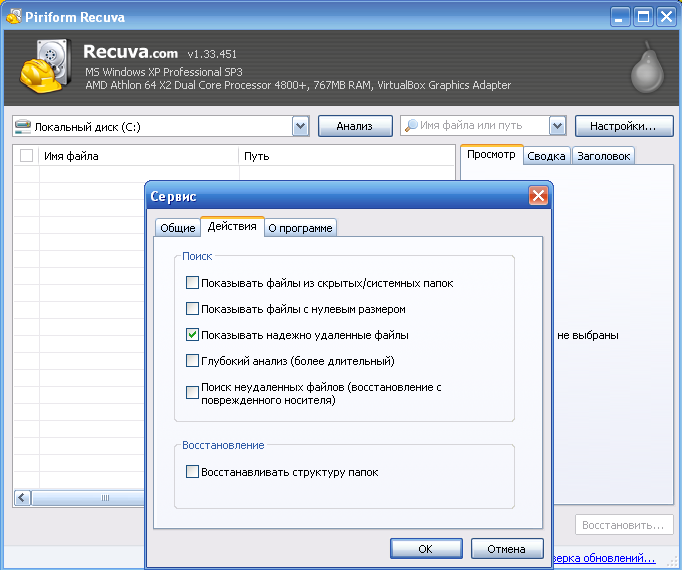Click the Recuva.com header title
682x570 pixels.
pos(130,52)
